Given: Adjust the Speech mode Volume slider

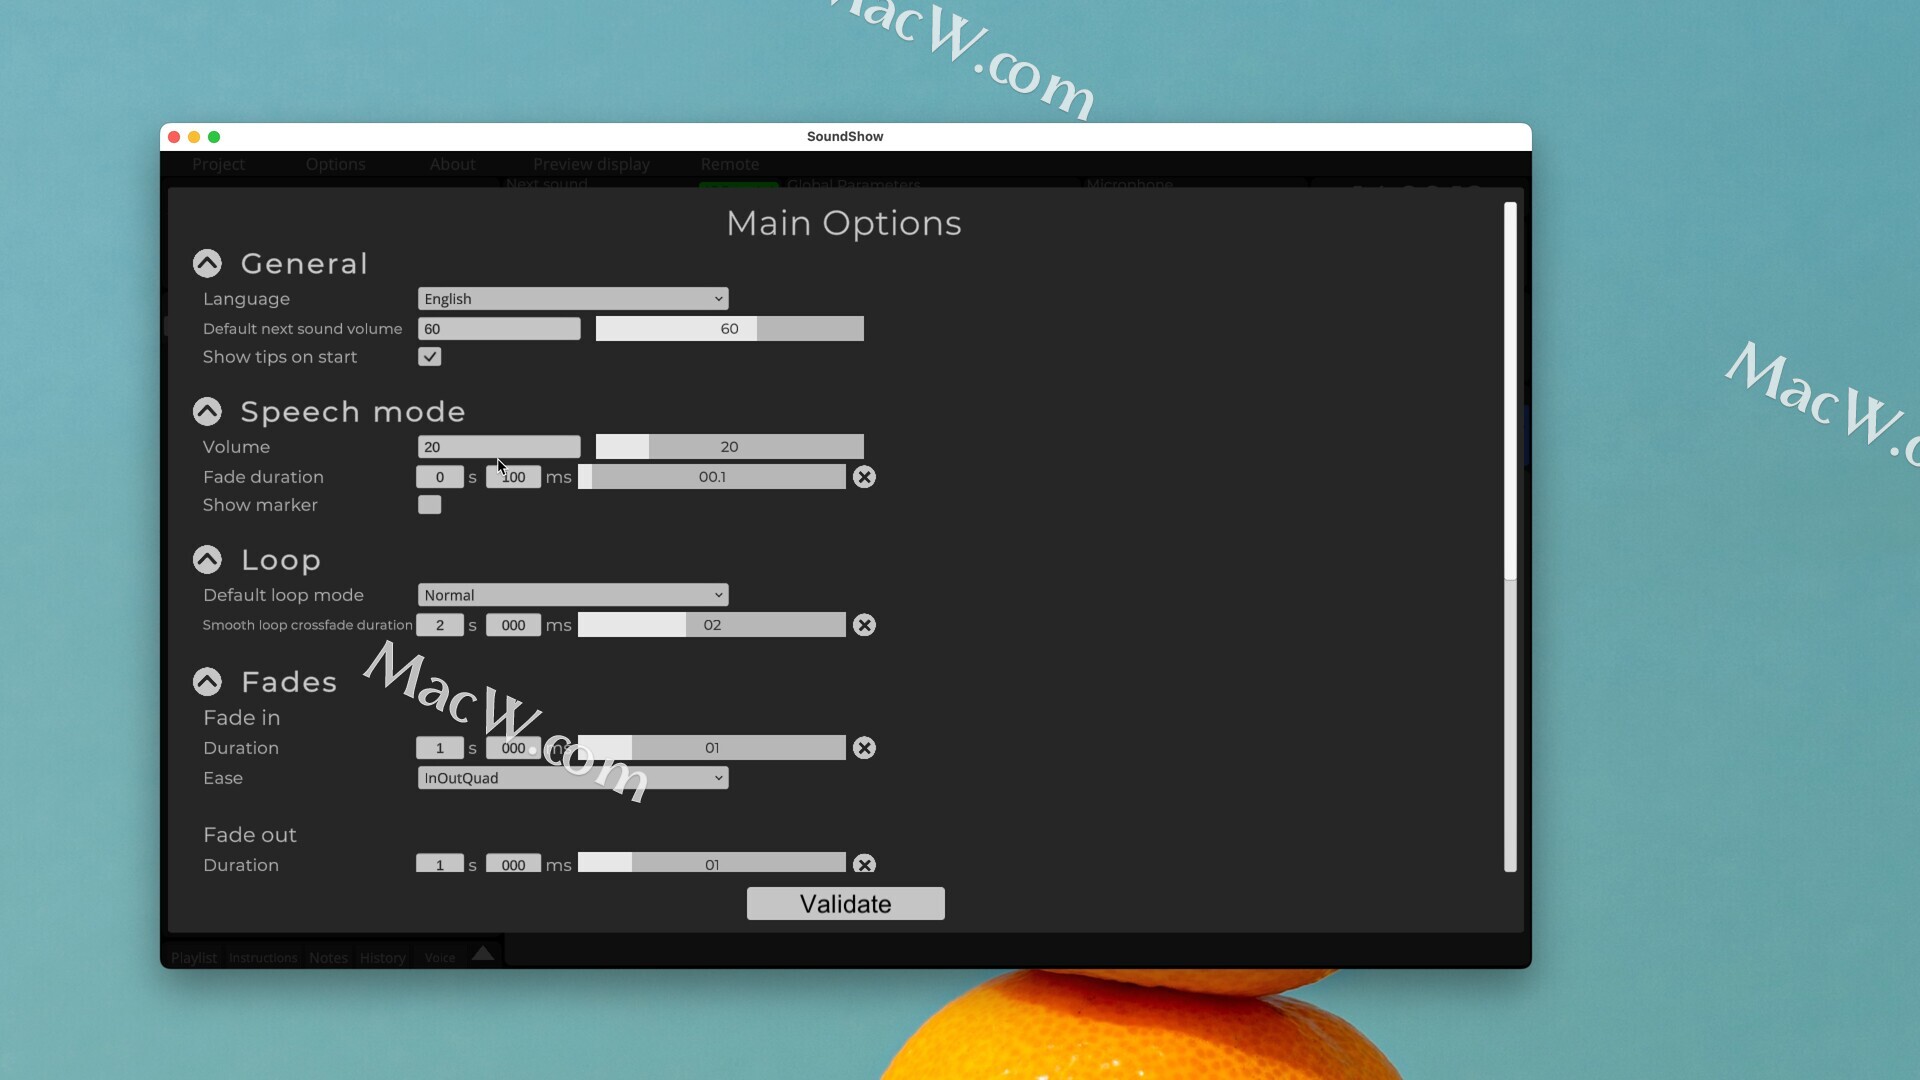Looking at the screenshot, I should coord(730,446).
